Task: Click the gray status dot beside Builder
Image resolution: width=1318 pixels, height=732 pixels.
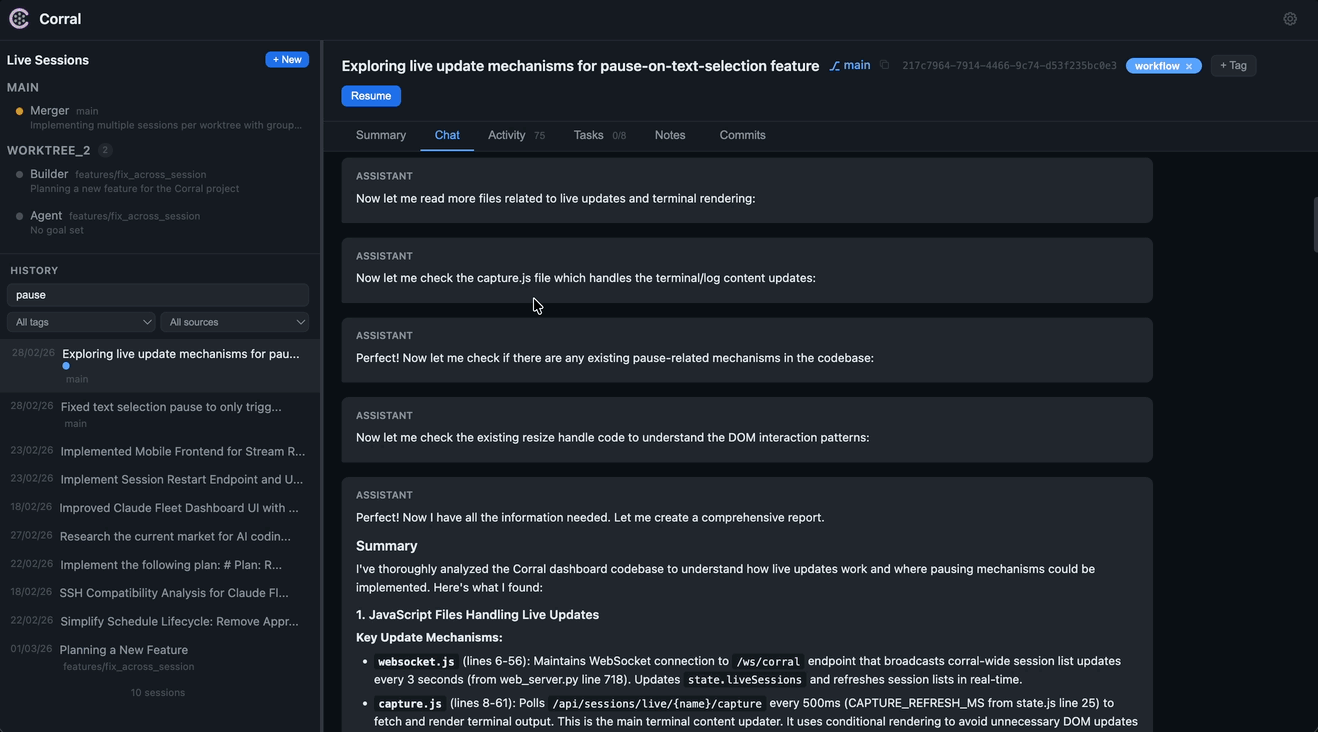Action: (x=19, y=175)
